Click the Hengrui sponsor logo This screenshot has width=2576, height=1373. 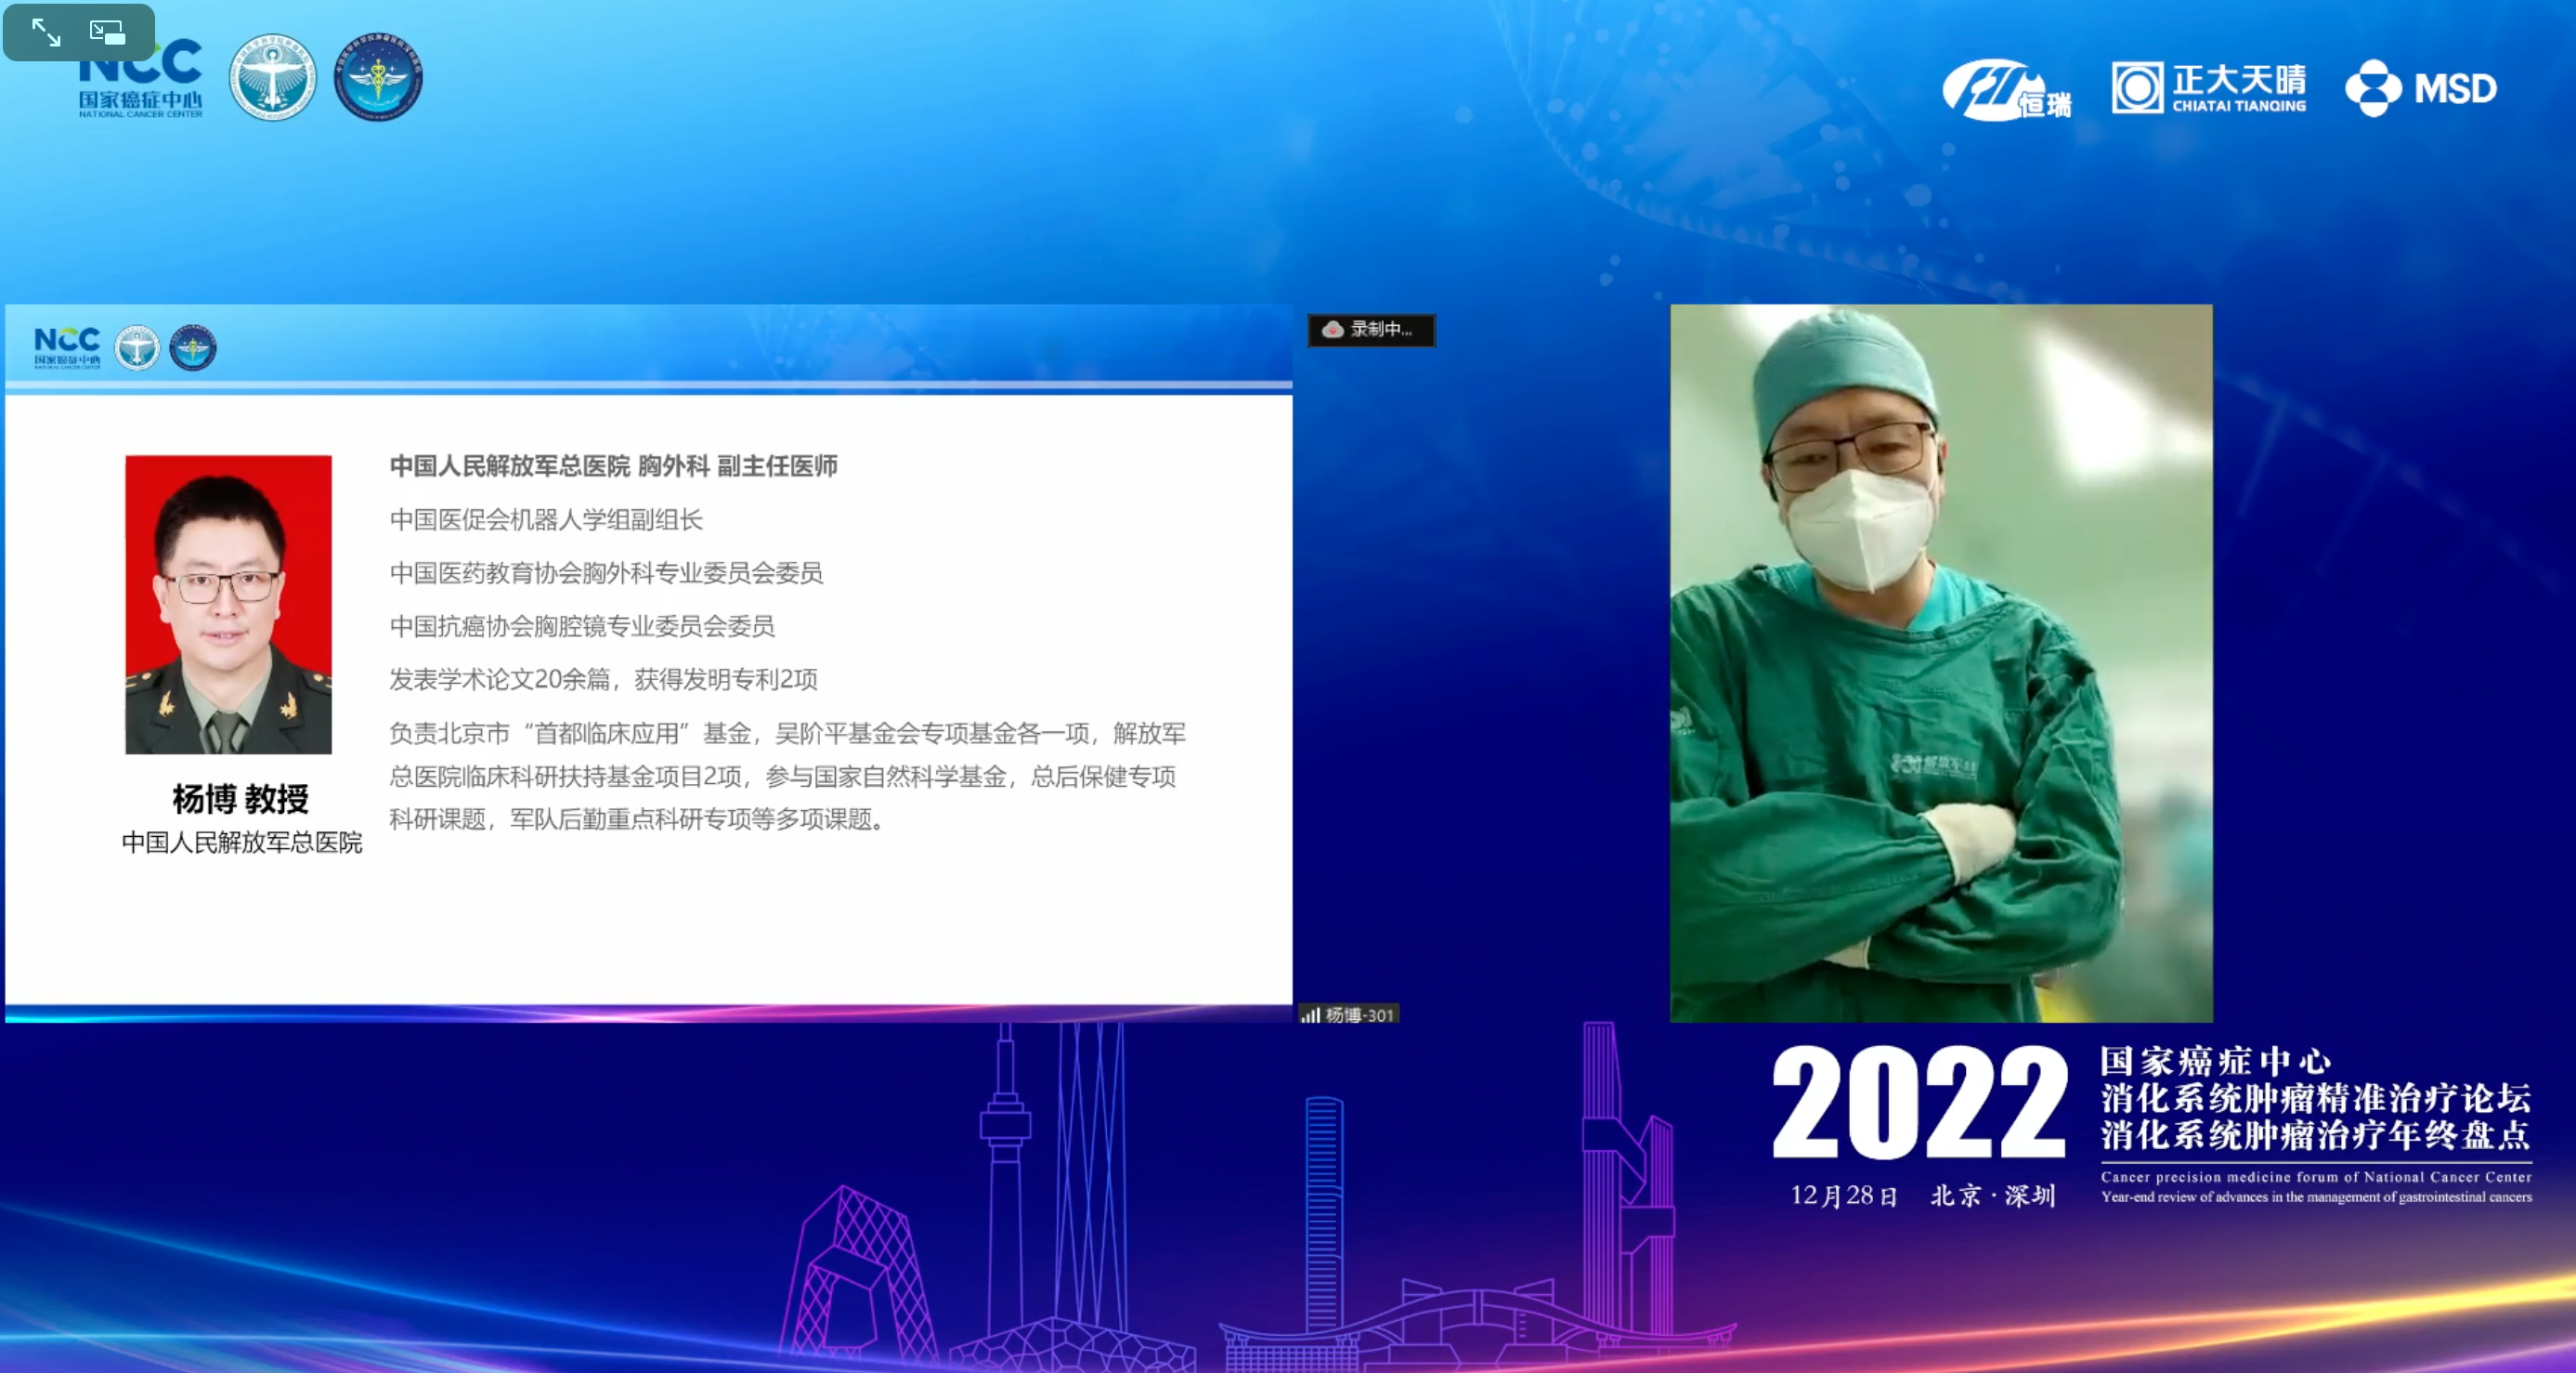coord(2006,90)
